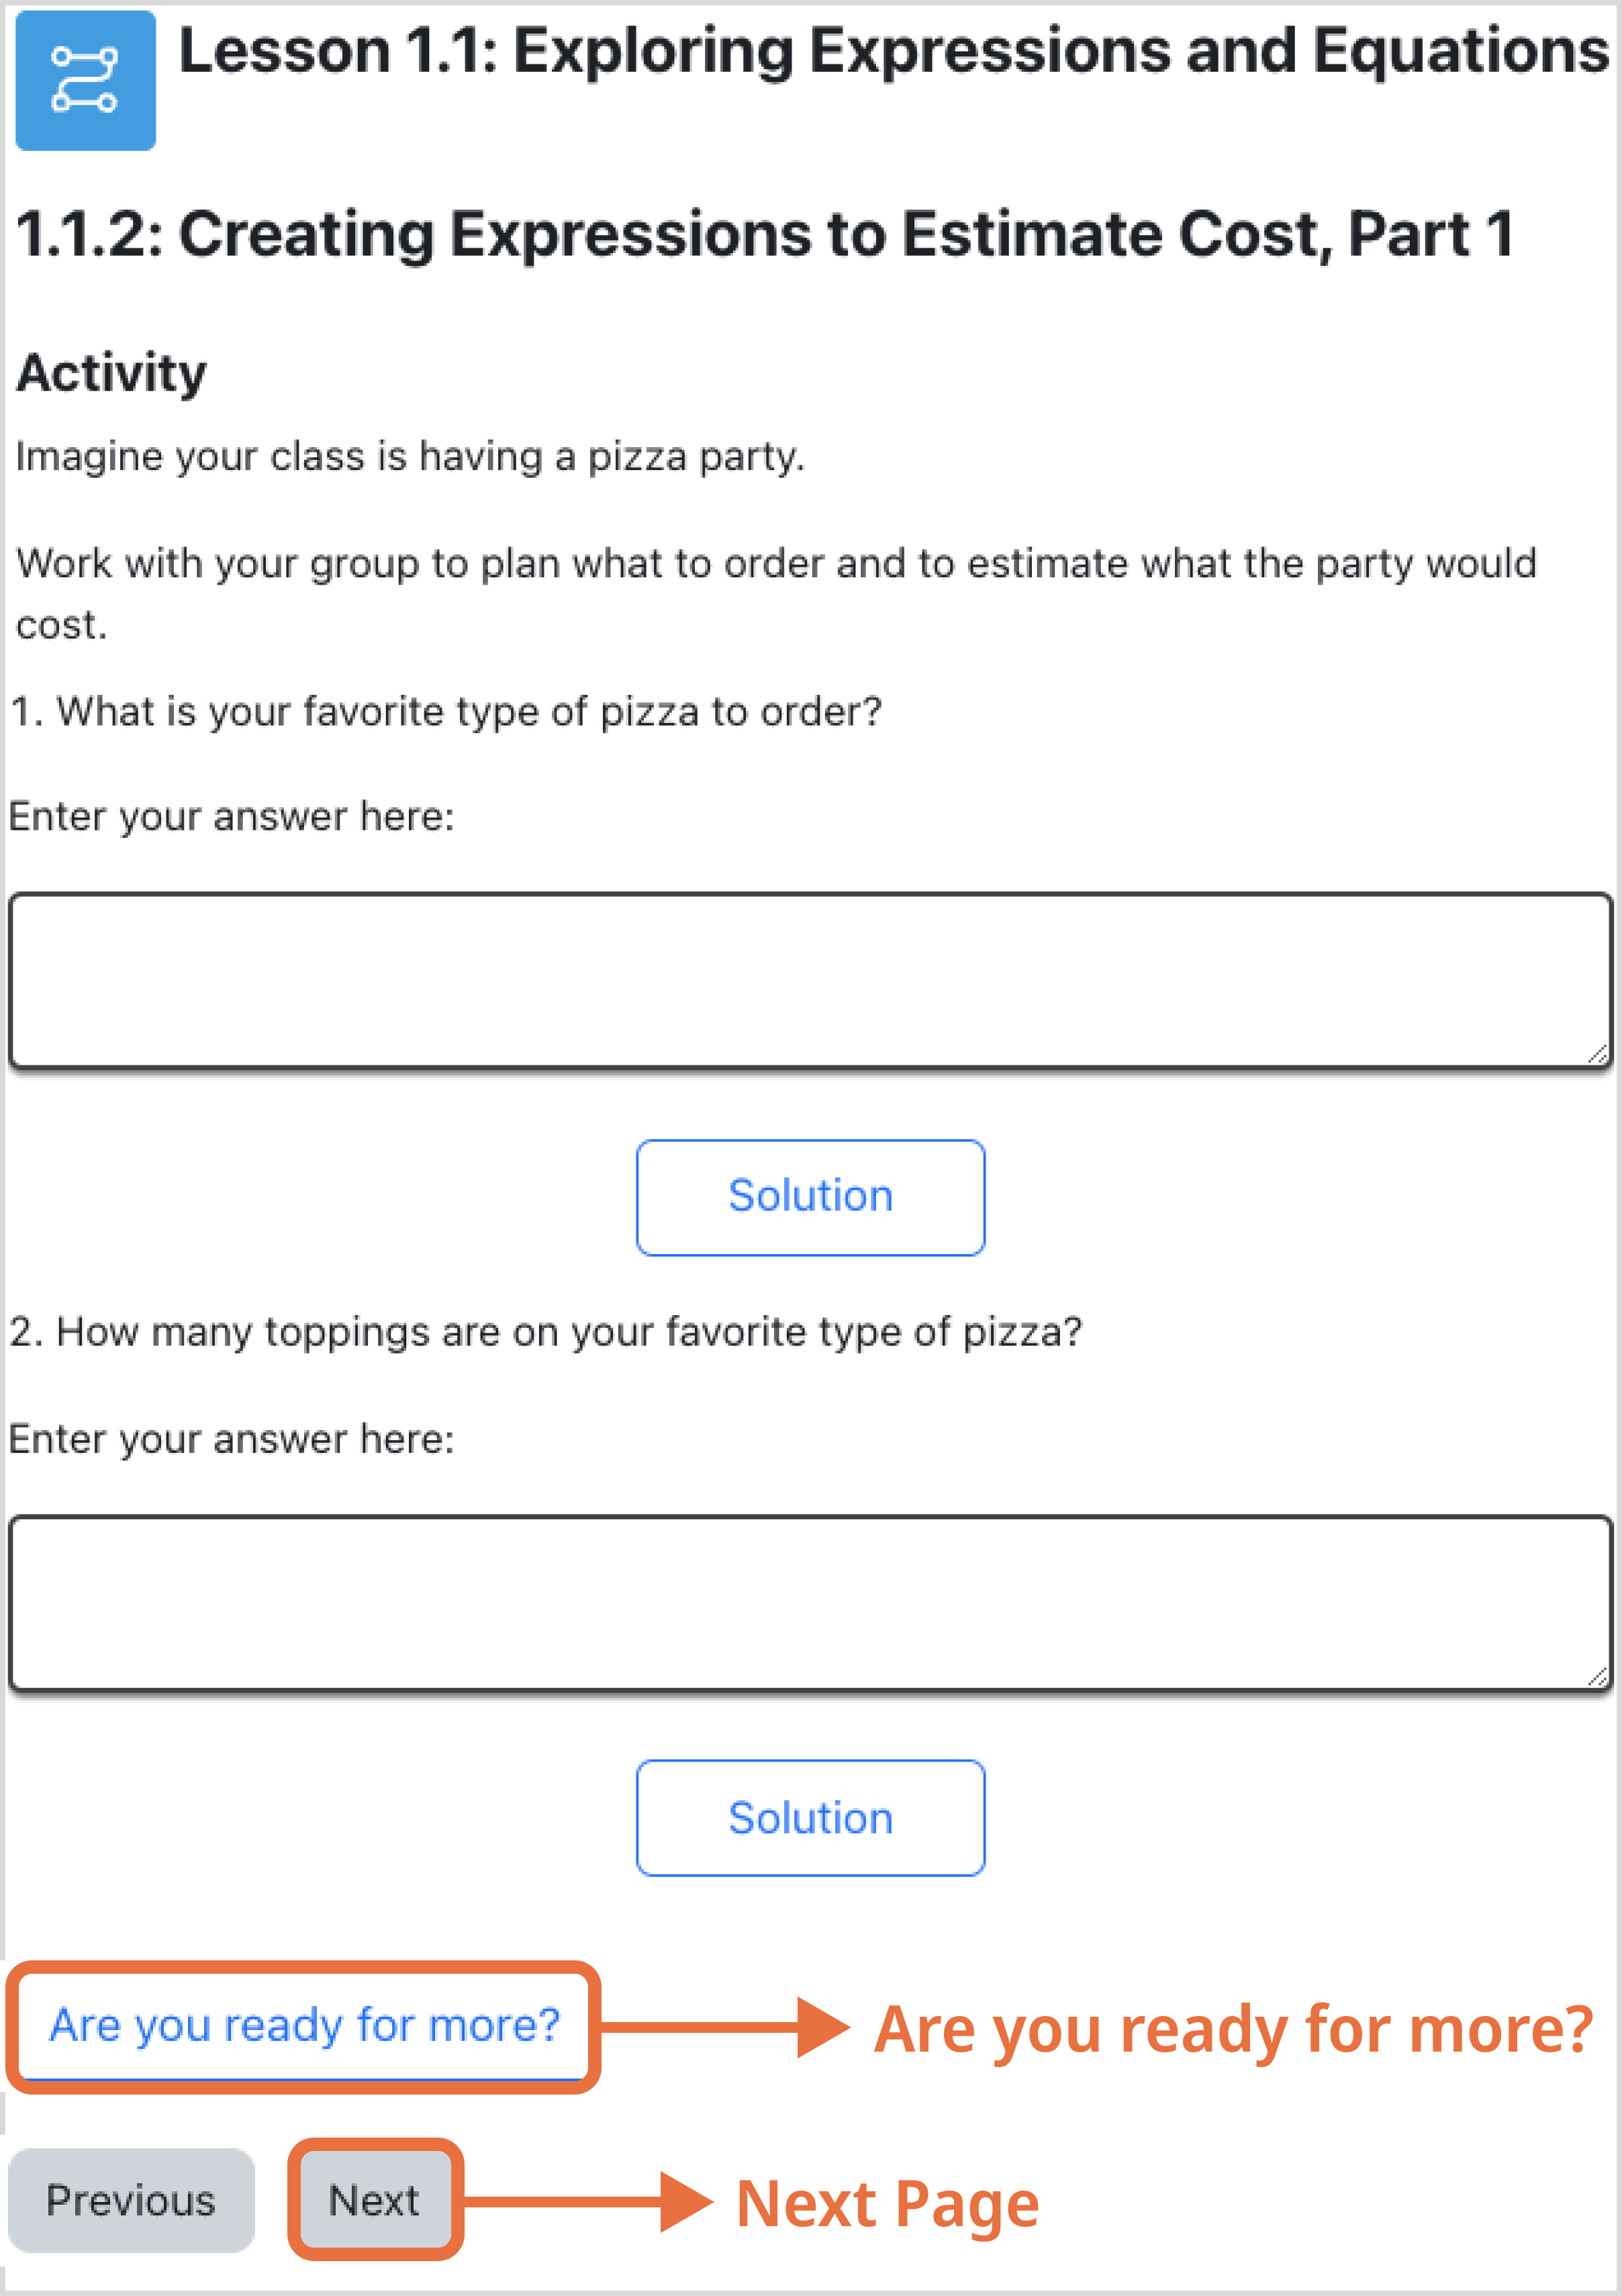Image resolution: width=1622 pixels, height=2296 pixels.
Task: Click resize handle of the second answer box
Action: 1597,1677
